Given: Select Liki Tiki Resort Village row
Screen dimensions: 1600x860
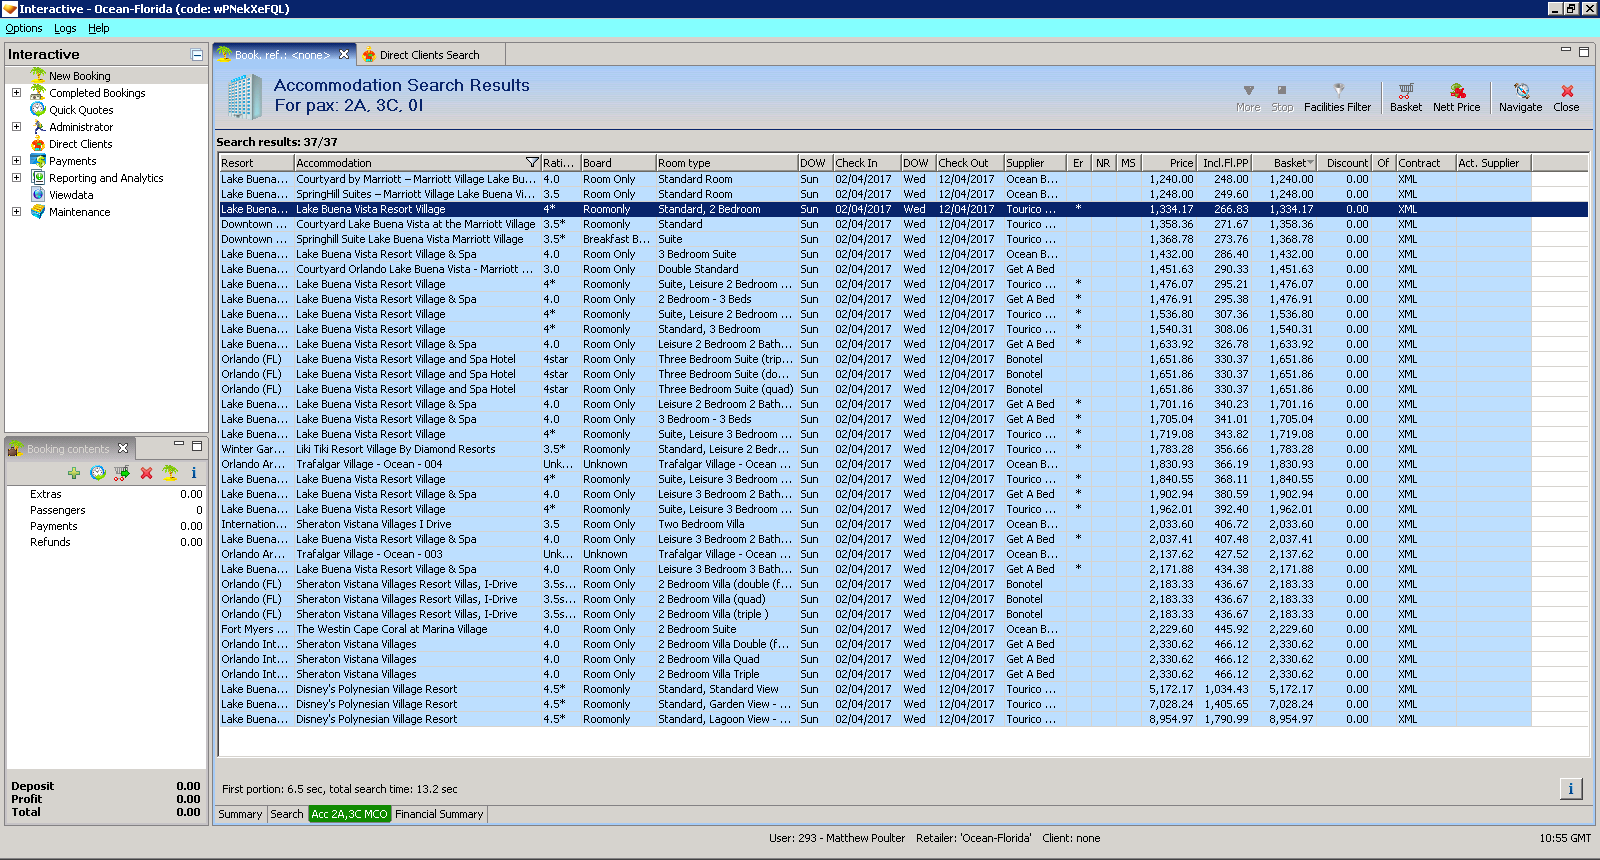Looking at the screenshot, I should click(875, 449).
